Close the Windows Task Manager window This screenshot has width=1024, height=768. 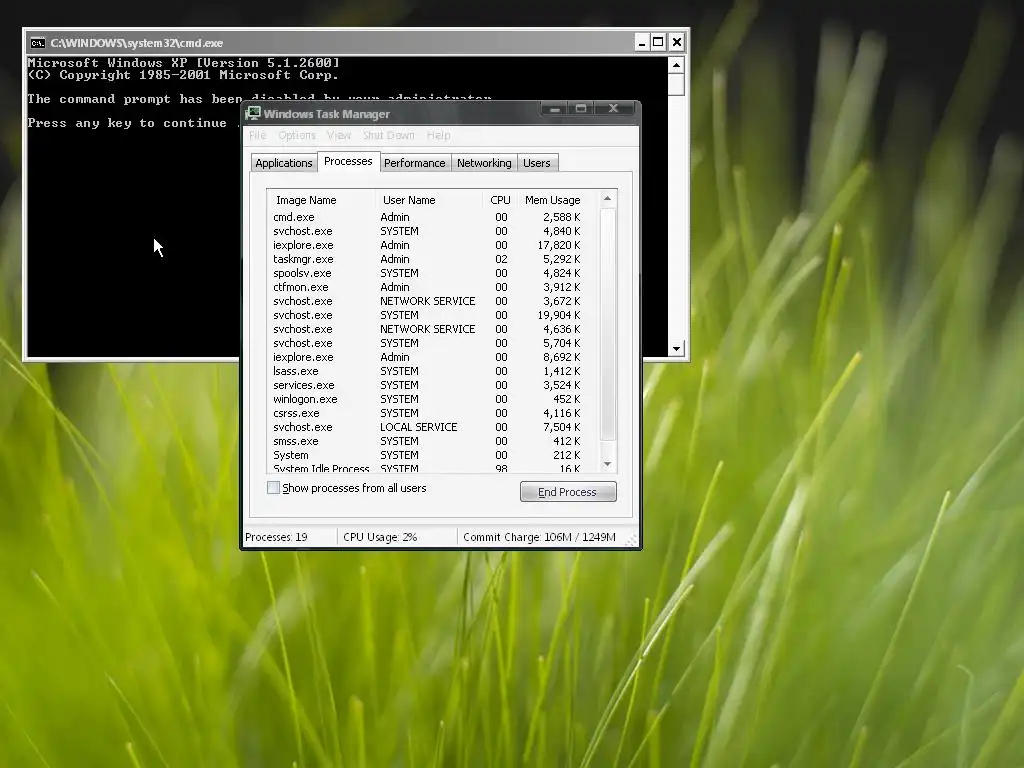(x=613, y=108)
